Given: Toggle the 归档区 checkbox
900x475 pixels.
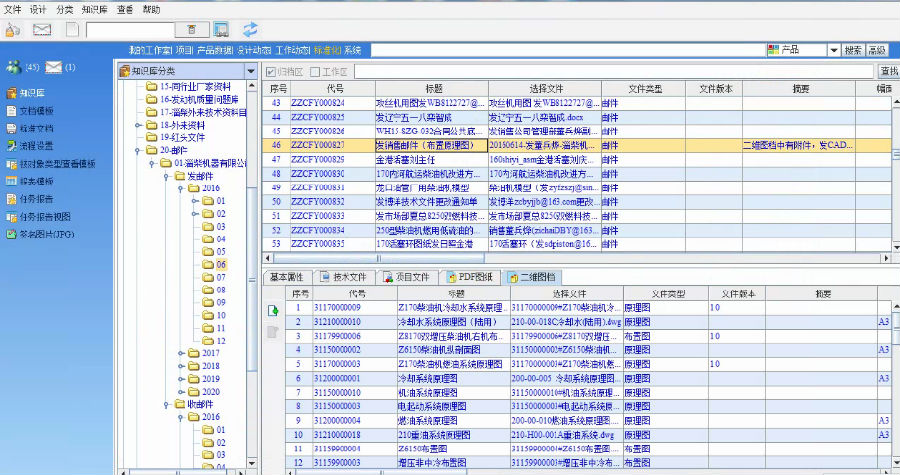Looking at the screenshot, I should point(270,72).
